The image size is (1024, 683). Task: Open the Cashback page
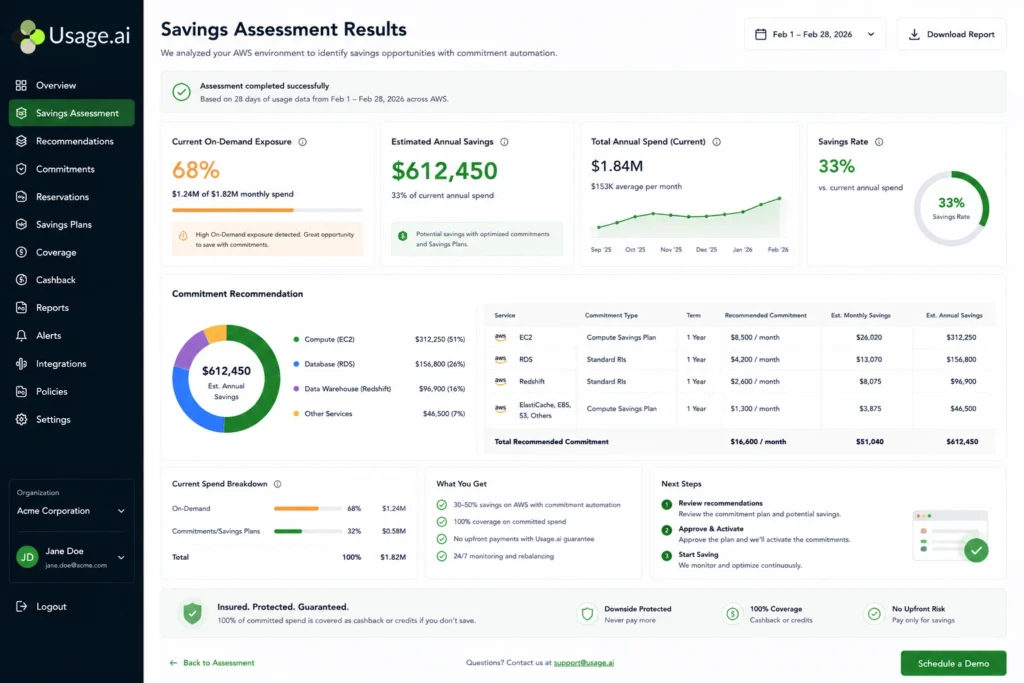tap(72, 280)
